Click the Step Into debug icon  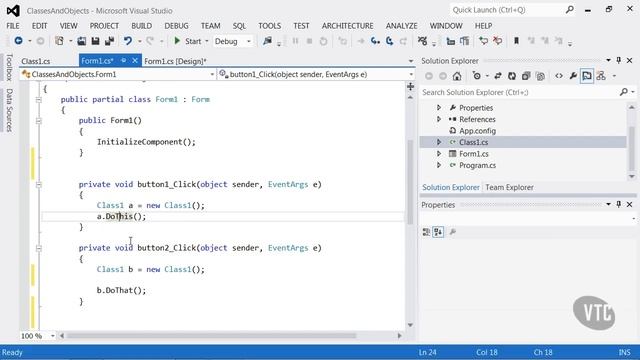pos(375,41)
